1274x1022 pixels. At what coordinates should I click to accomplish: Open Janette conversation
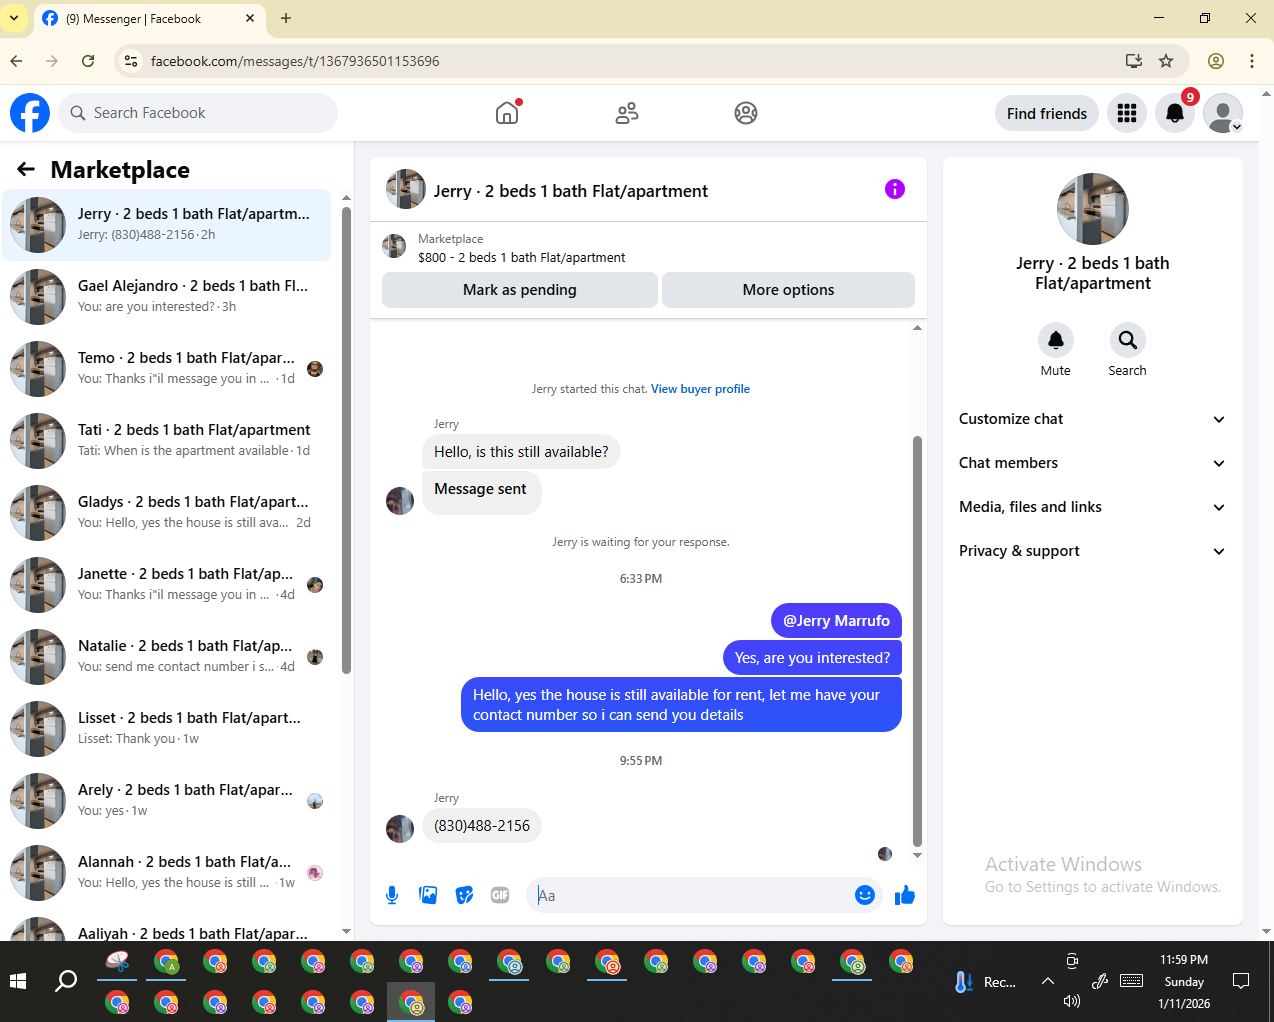tap(166, 585)
